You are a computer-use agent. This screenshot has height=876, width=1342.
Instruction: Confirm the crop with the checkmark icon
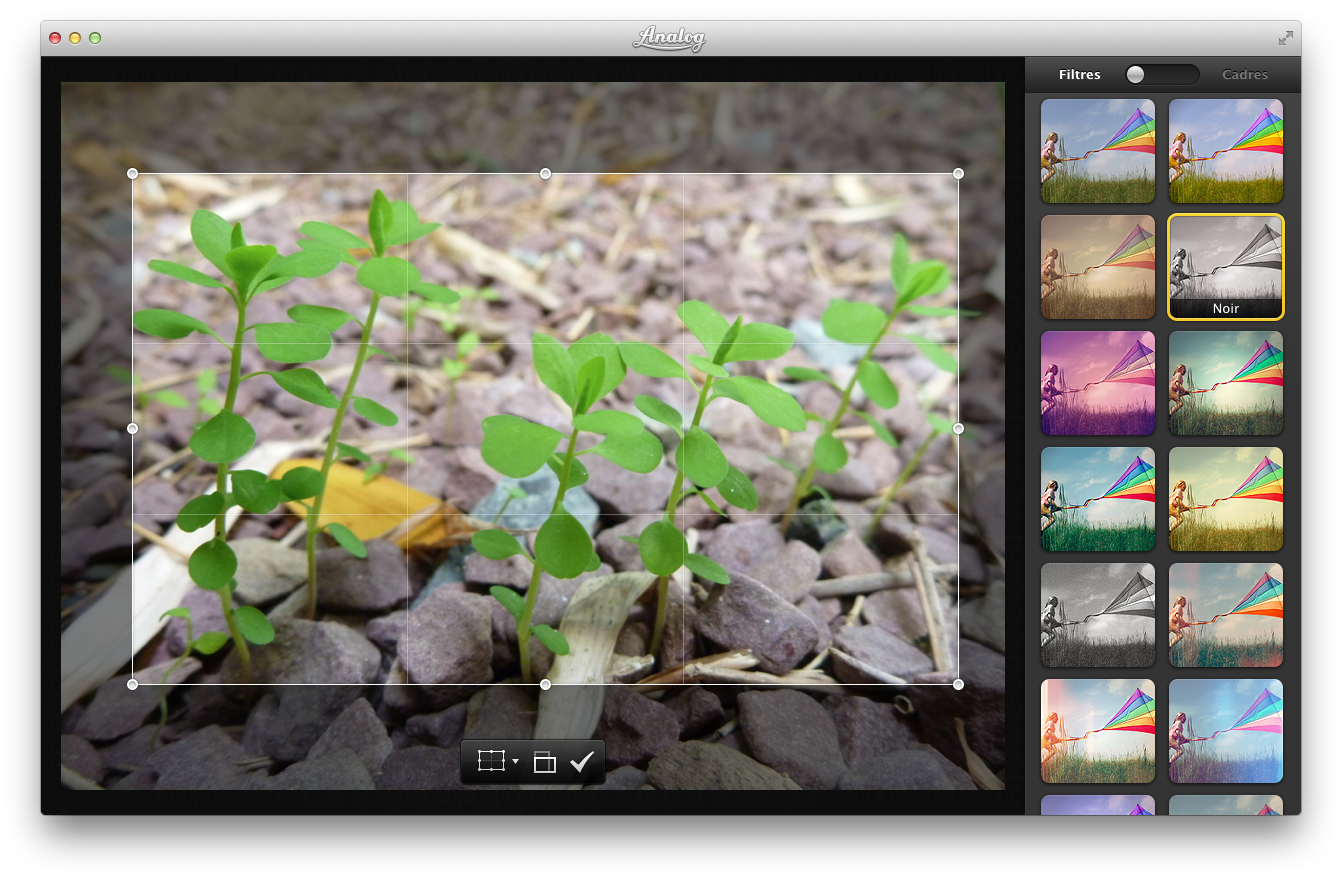pyautogui.click(x=581, y=762)
